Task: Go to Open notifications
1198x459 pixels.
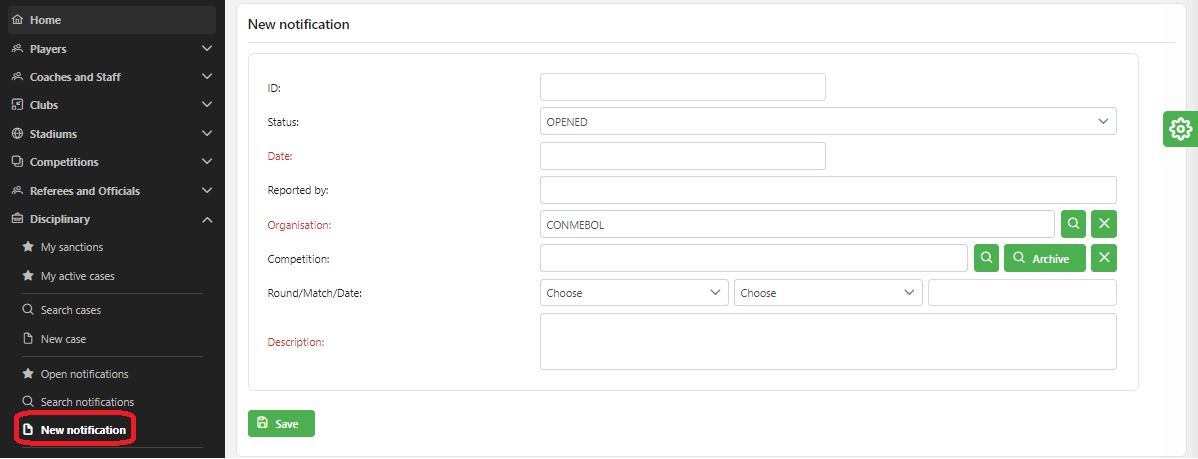Action: [84, 374]
